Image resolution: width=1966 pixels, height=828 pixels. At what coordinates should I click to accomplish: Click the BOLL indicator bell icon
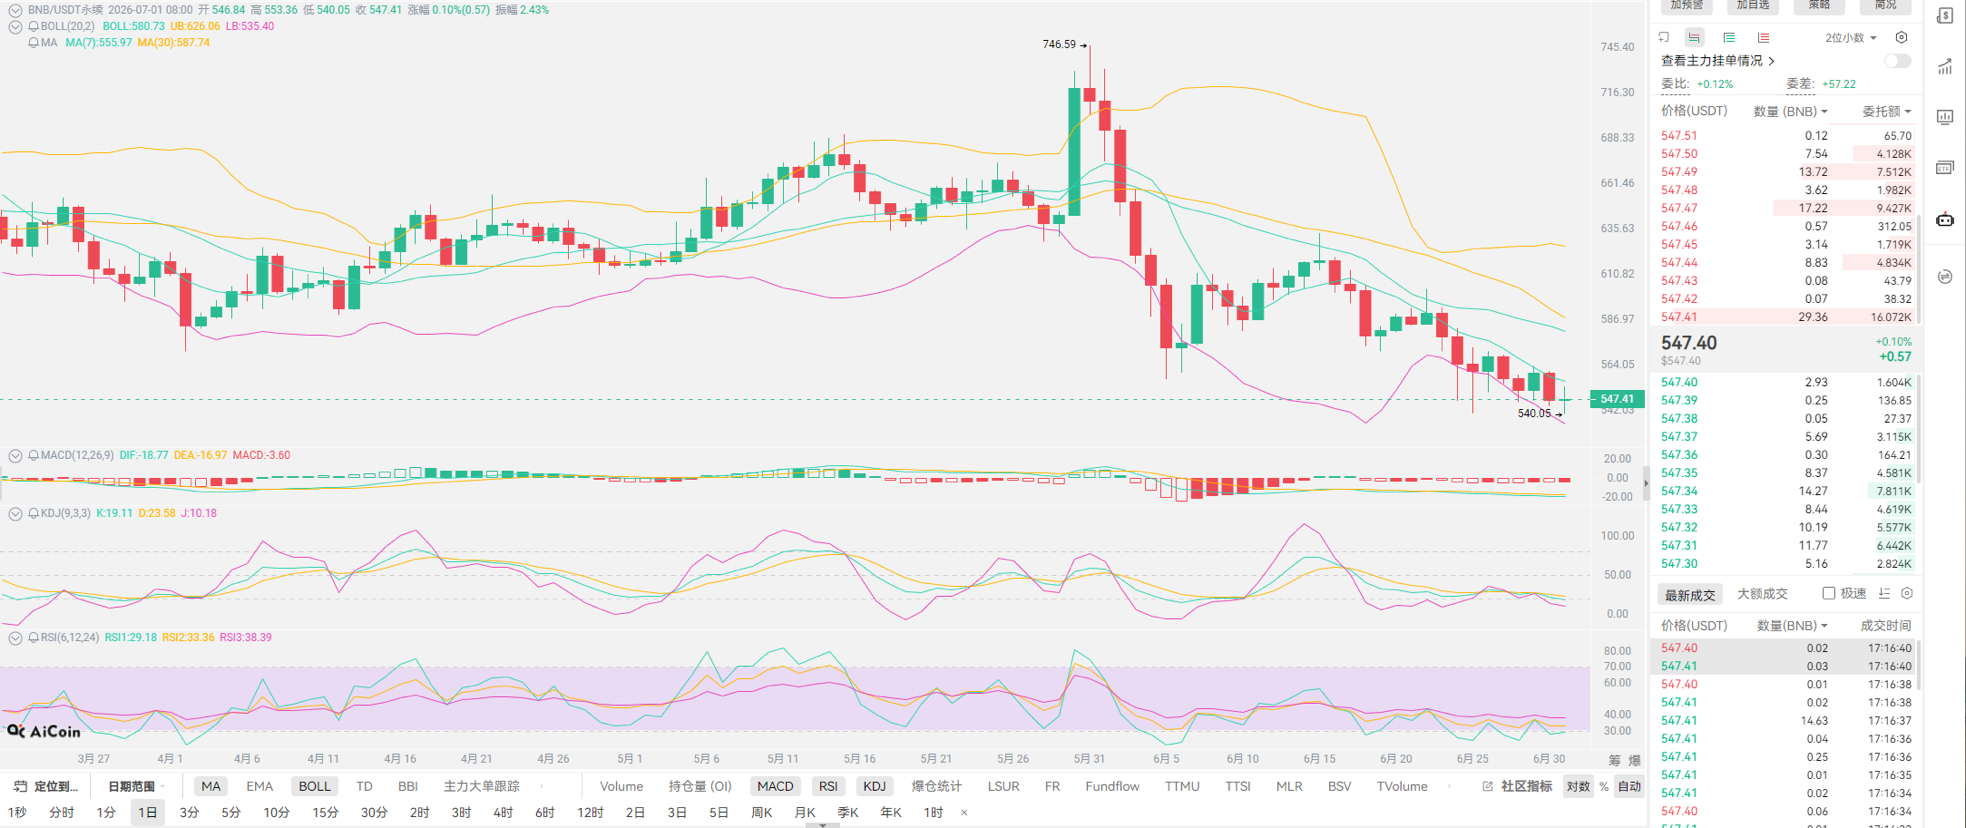coord(34,27)
